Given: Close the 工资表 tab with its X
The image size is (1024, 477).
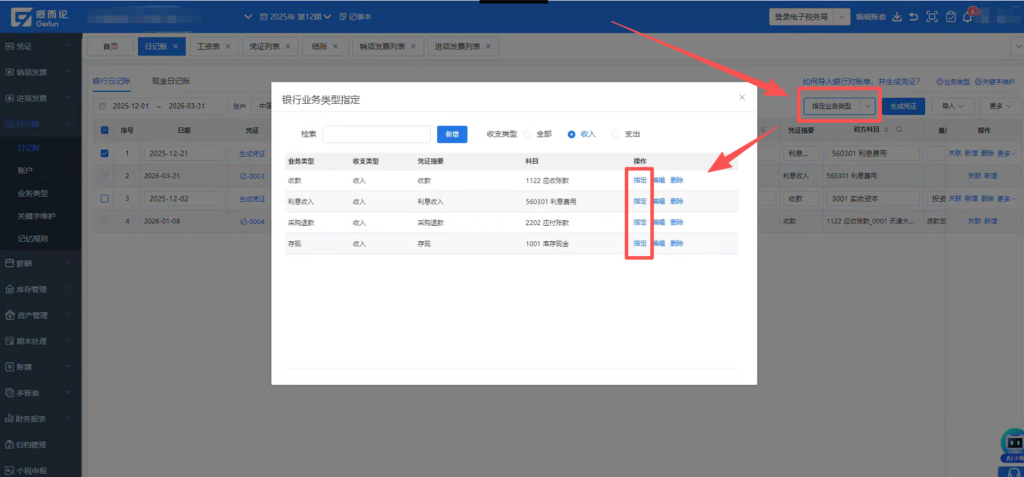Looking at the screenshot, I should click(229, 47).
